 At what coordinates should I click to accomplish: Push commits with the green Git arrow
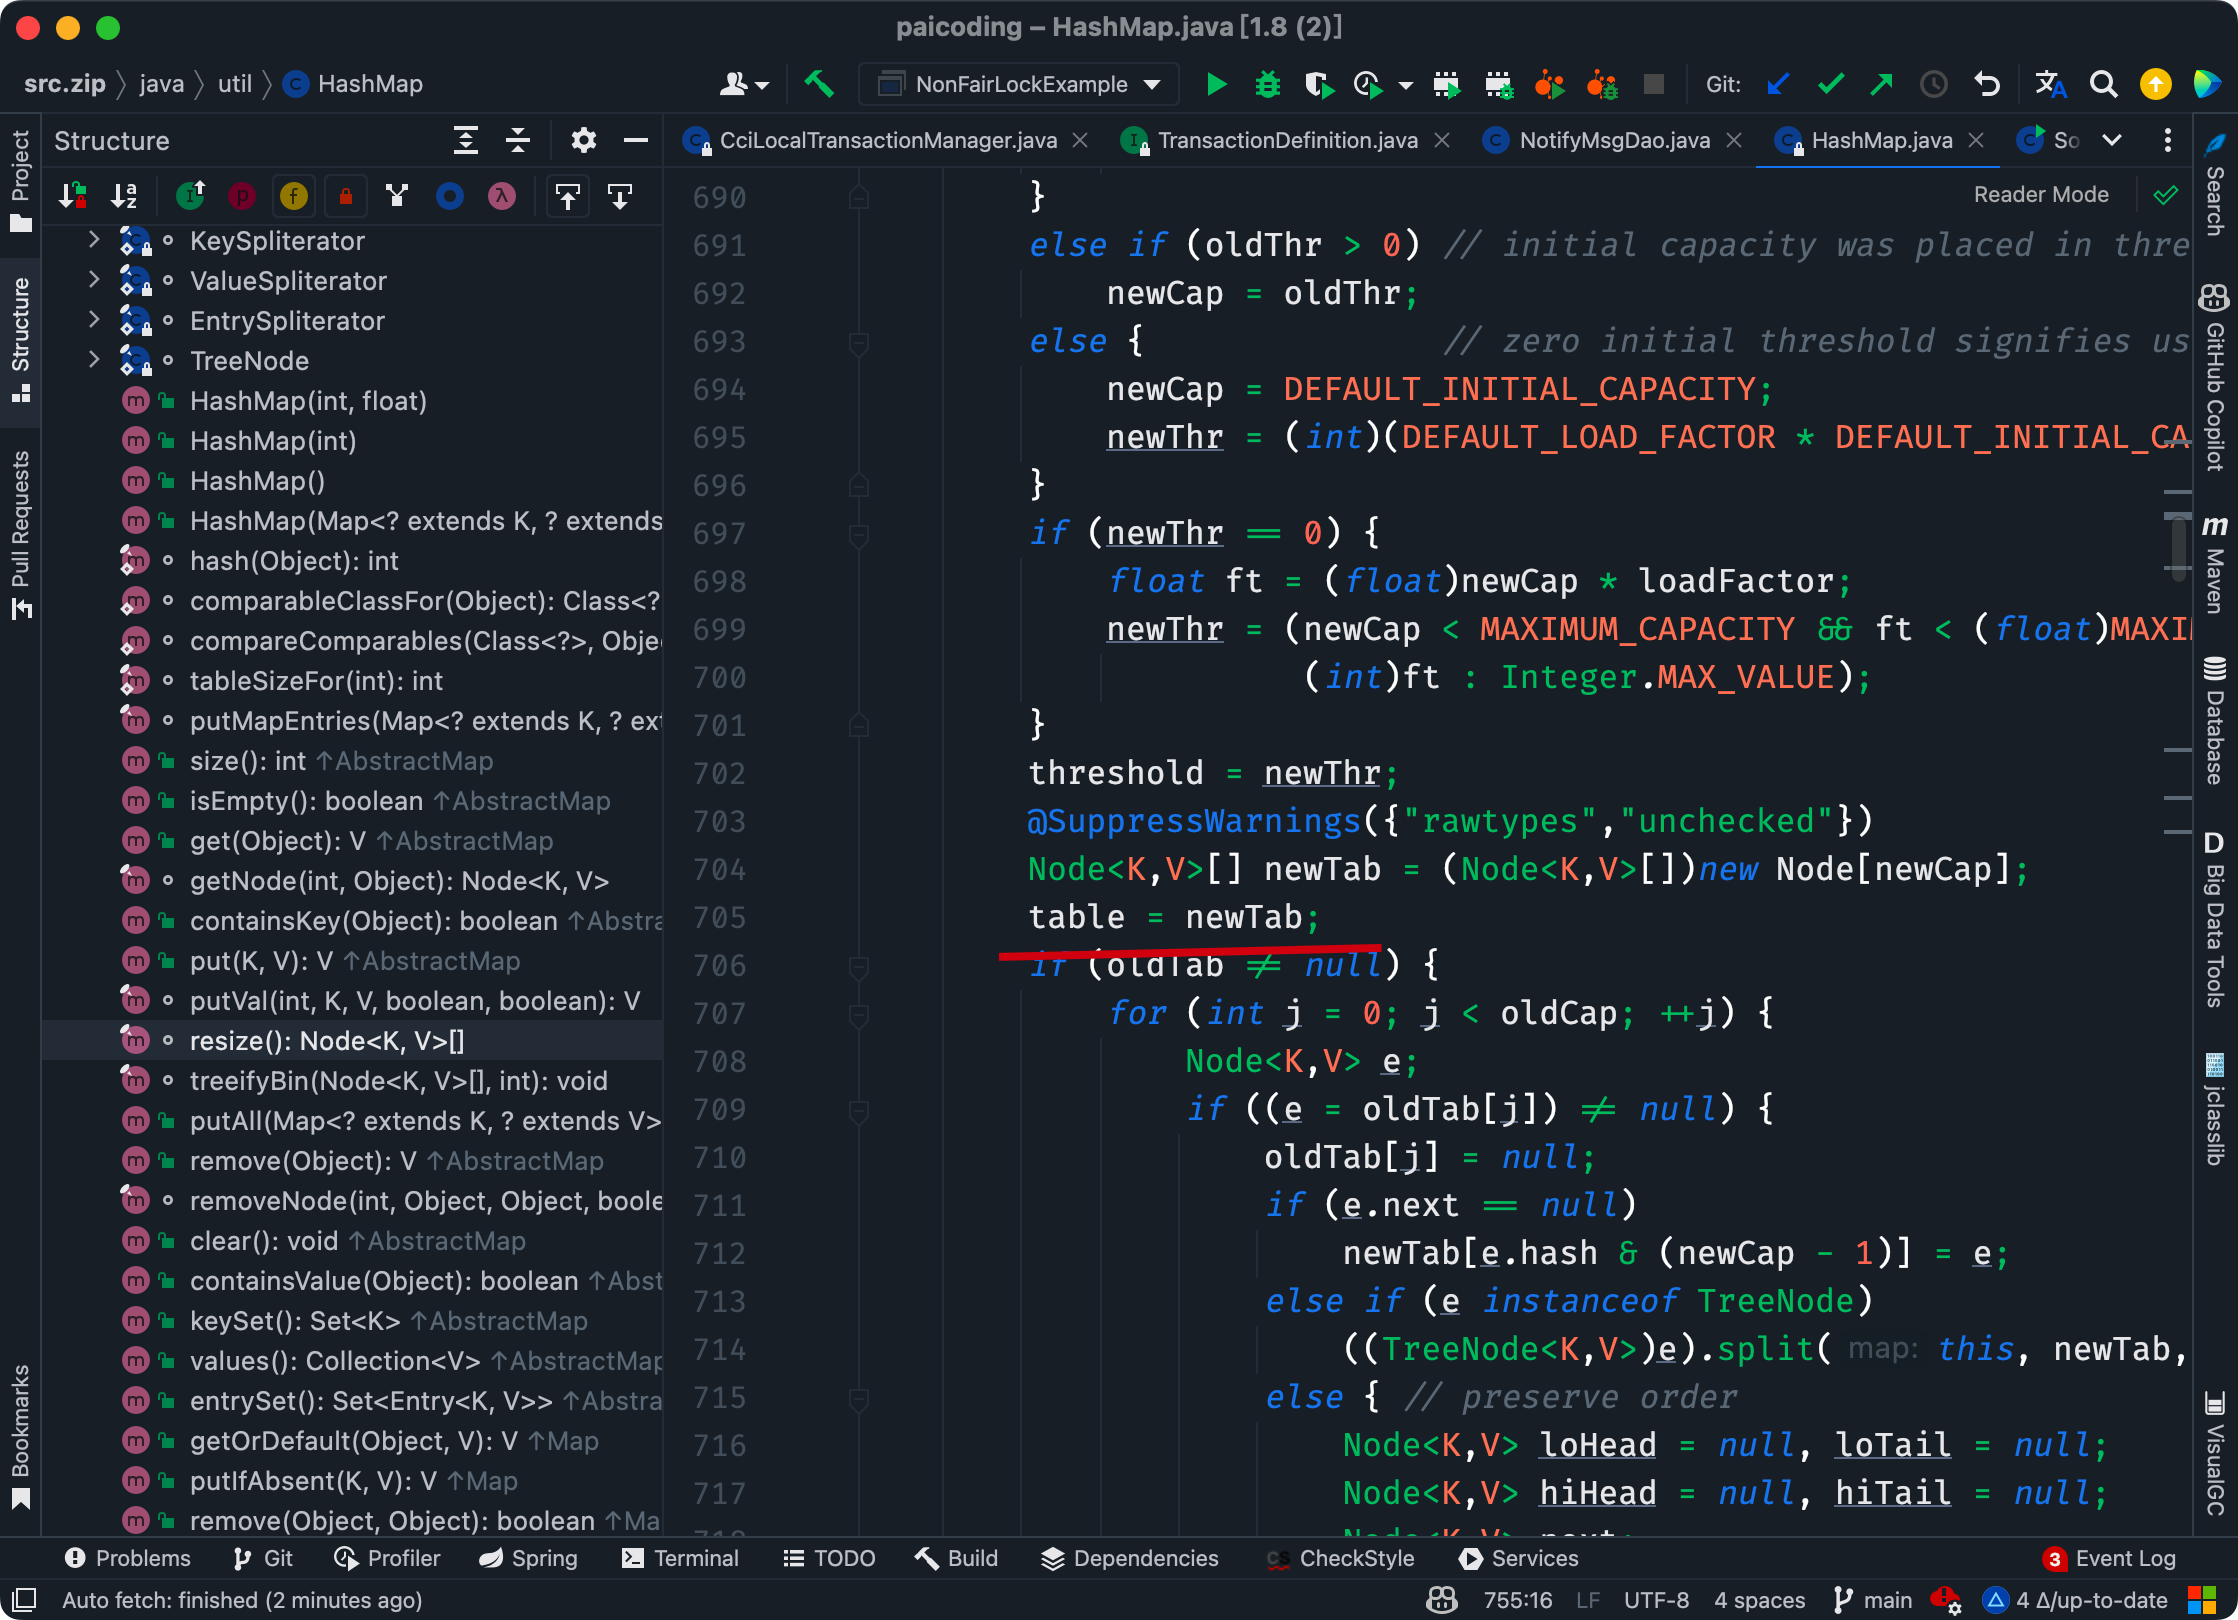1882,84
